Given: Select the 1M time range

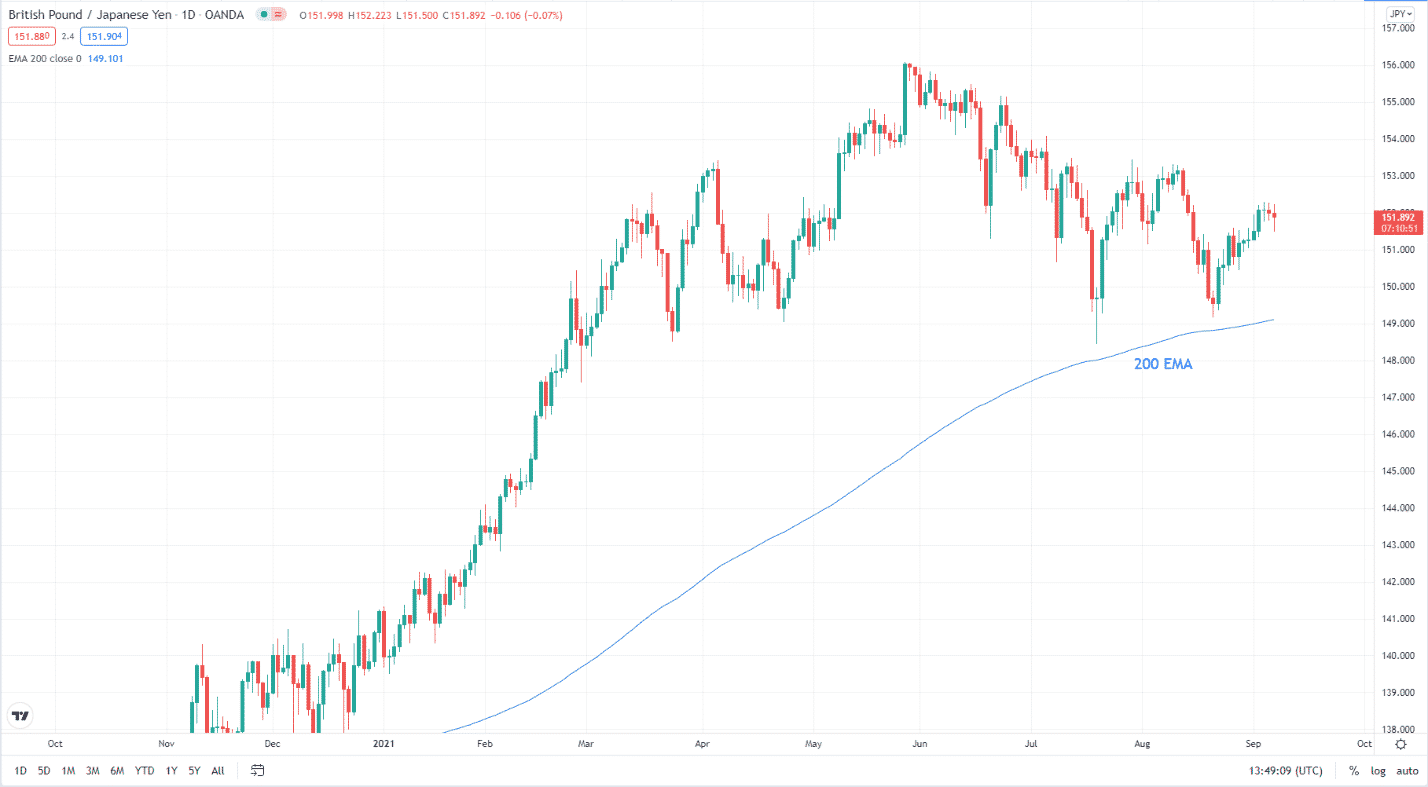Looking at the screenshot, I should coord(68,771).
